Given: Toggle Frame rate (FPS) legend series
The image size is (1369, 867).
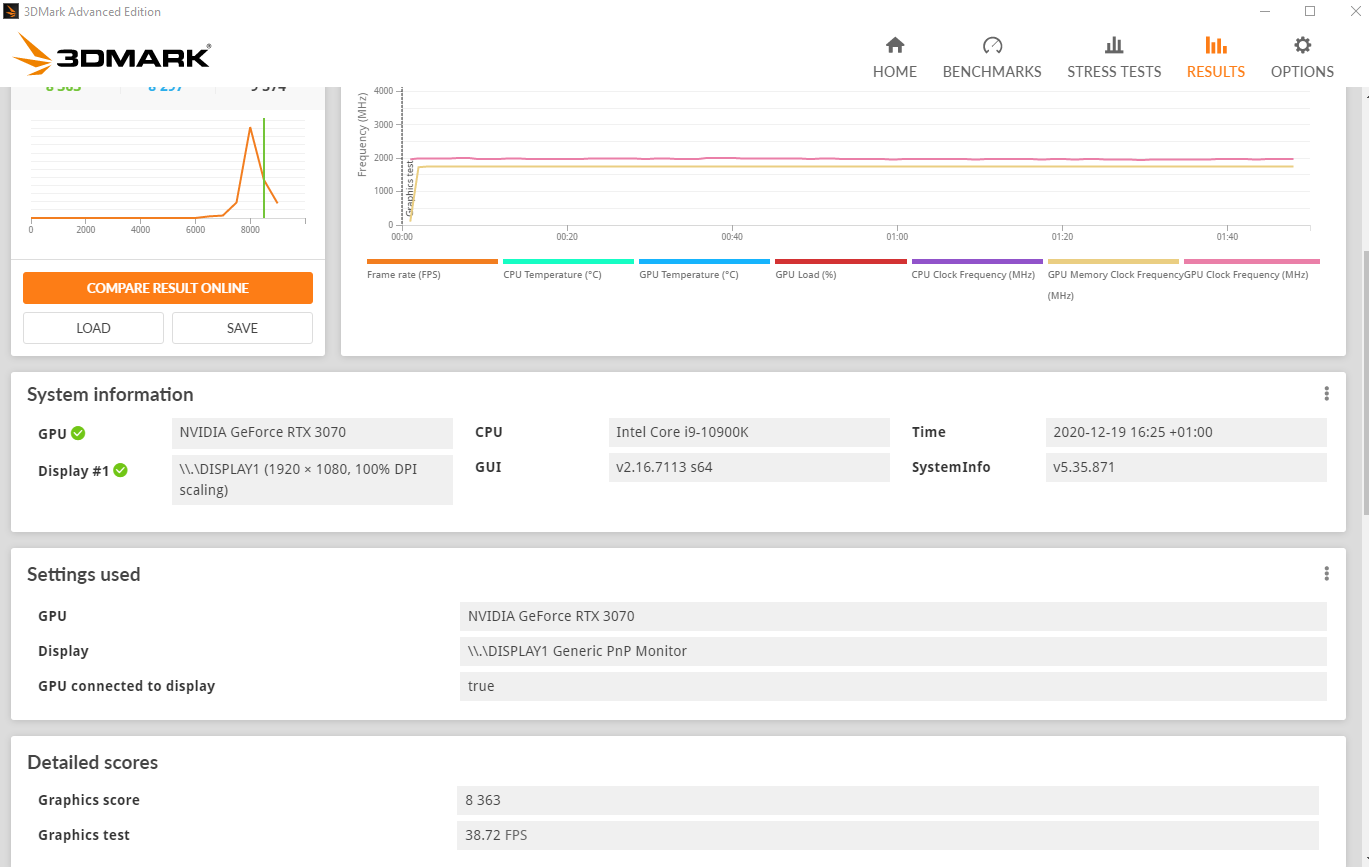Looking at the screenshot, I should click(403, 274).
